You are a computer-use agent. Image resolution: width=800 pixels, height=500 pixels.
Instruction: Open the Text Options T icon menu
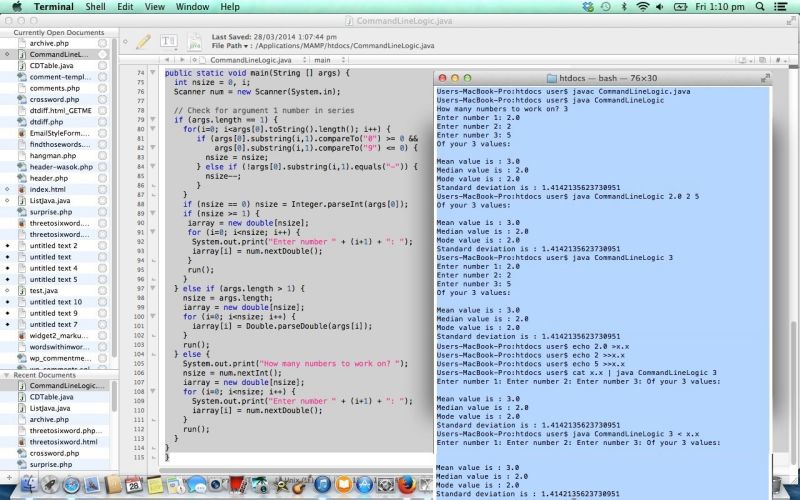click(x=168, y=41)
